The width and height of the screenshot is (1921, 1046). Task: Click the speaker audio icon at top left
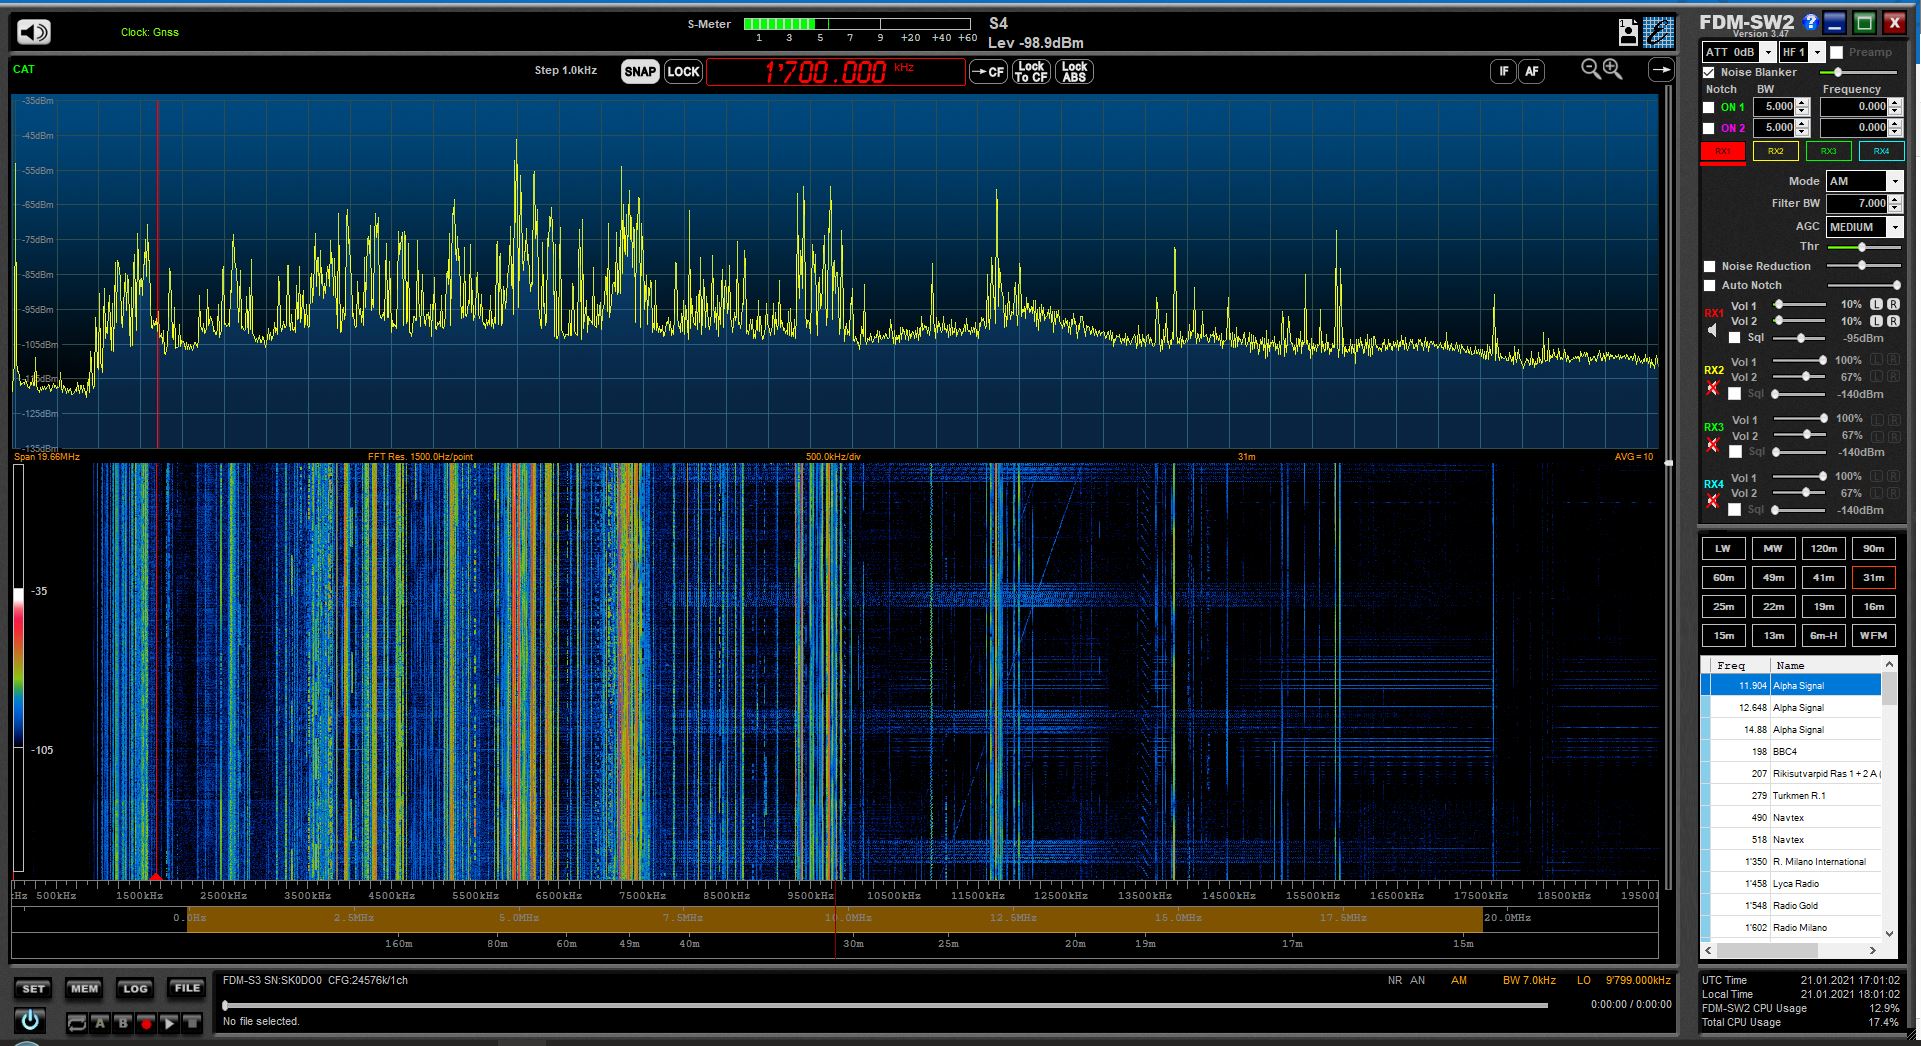tap(33, 32)
